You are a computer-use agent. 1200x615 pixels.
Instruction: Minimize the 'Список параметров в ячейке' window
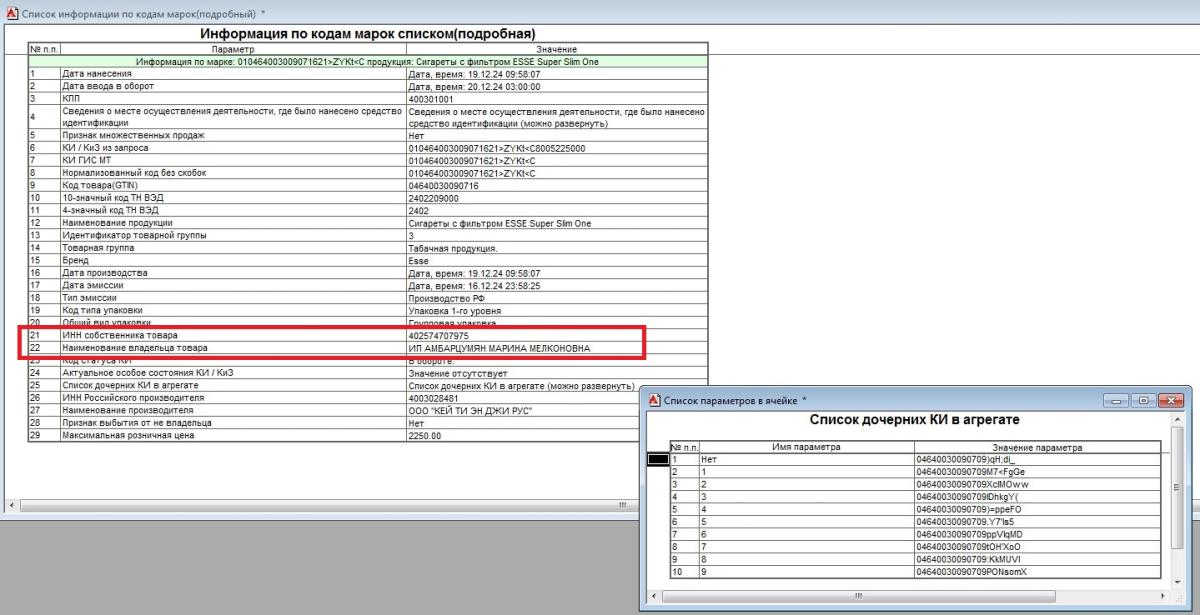pyautogui.click(x=1116, y=400)
